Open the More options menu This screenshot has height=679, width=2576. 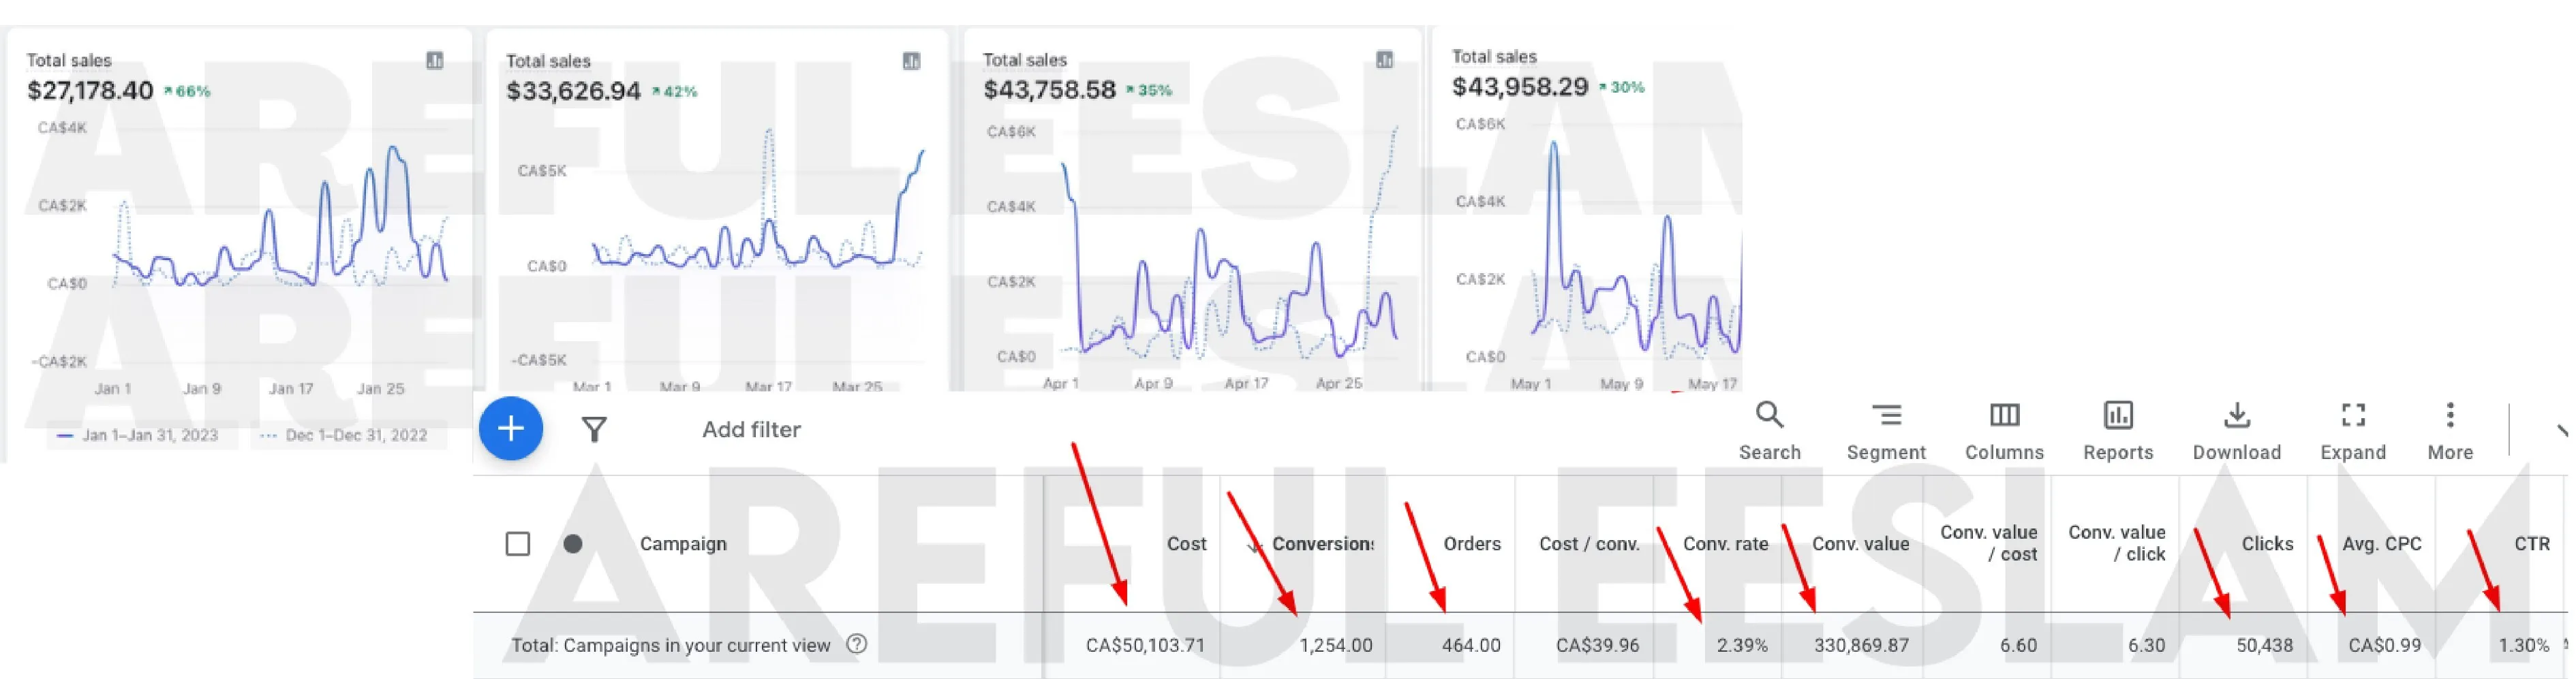2450,431
